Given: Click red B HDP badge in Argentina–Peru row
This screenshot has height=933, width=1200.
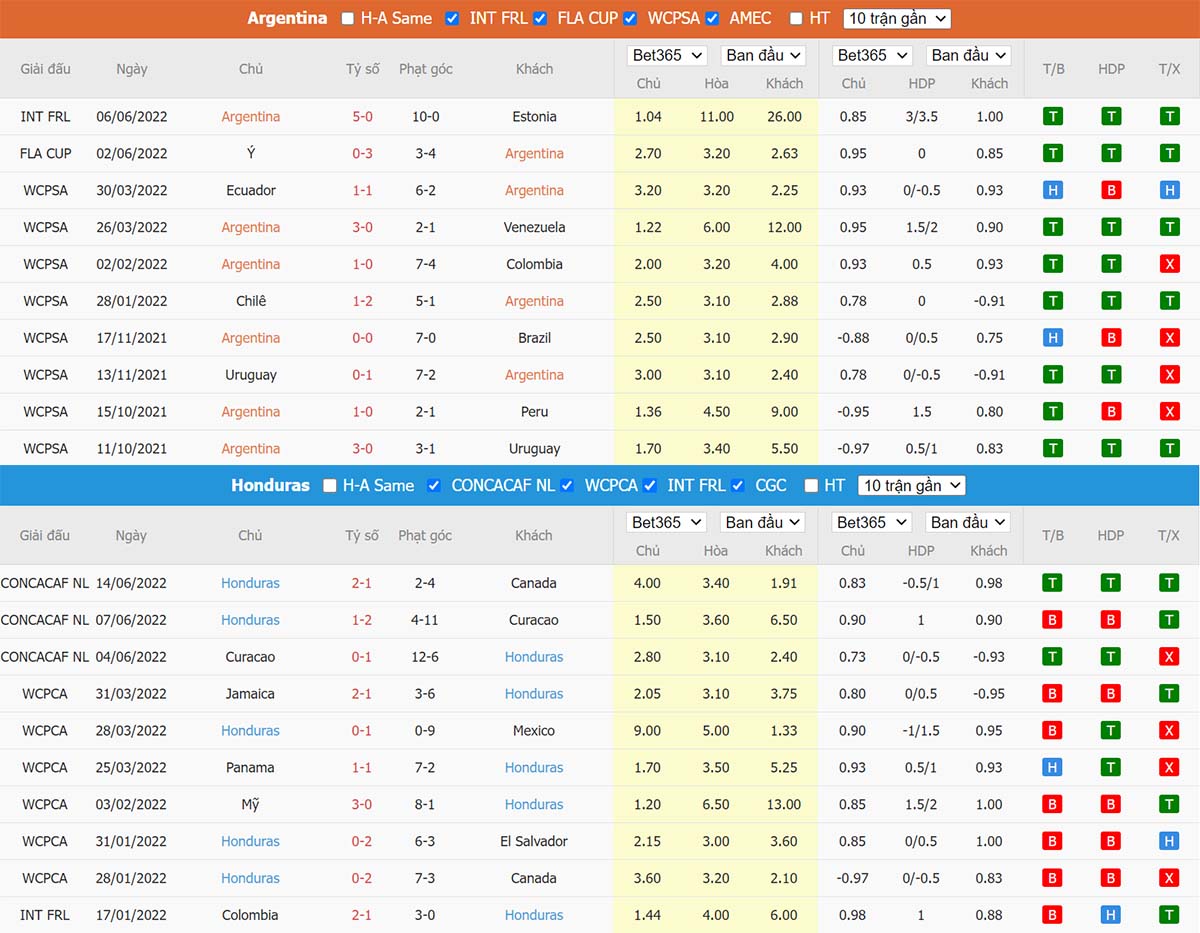Looking at the screenshot, I should [x=1111, y=412].
